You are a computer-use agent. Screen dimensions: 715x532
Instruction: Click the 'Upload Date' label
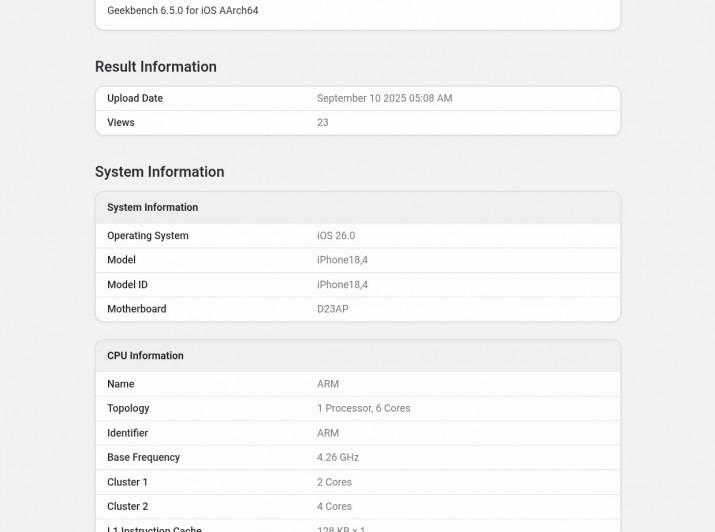(x=135, y=98)
